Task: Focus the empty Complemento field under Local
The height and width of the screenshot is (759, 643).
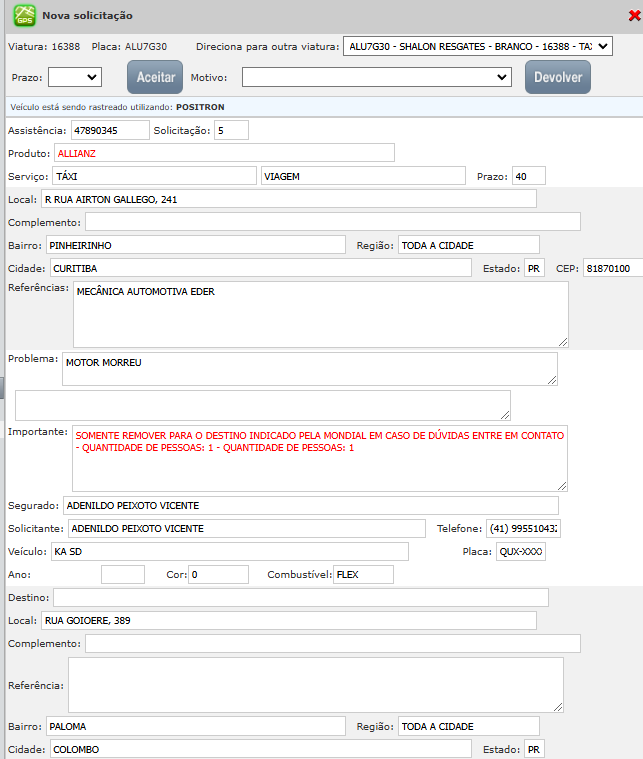Action: point(332,222)
